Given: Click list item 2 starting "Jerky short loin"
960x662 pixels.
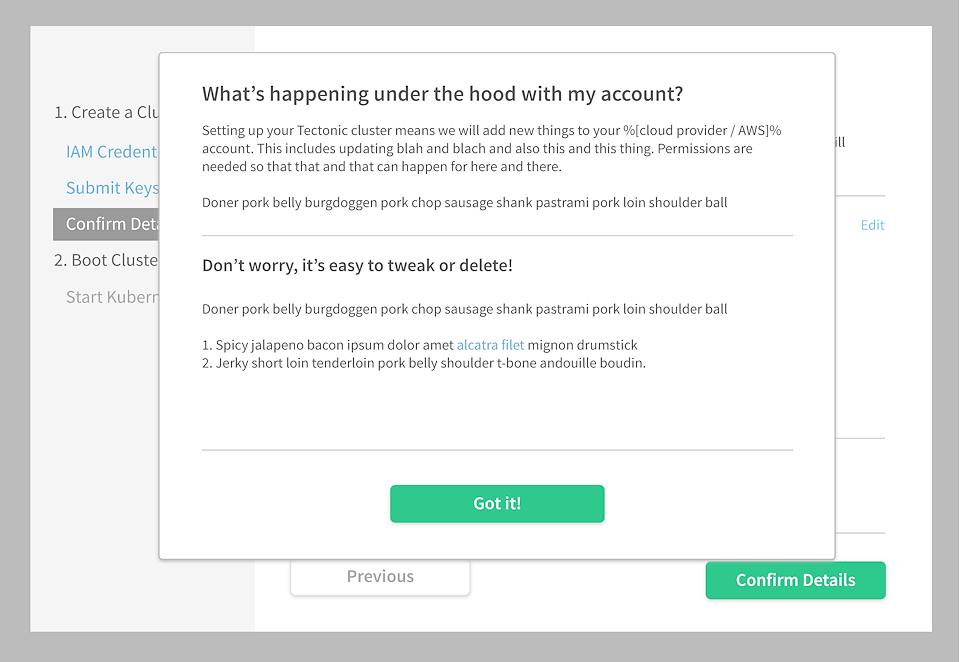Looking at the screenshot, I should pos(424,363).
